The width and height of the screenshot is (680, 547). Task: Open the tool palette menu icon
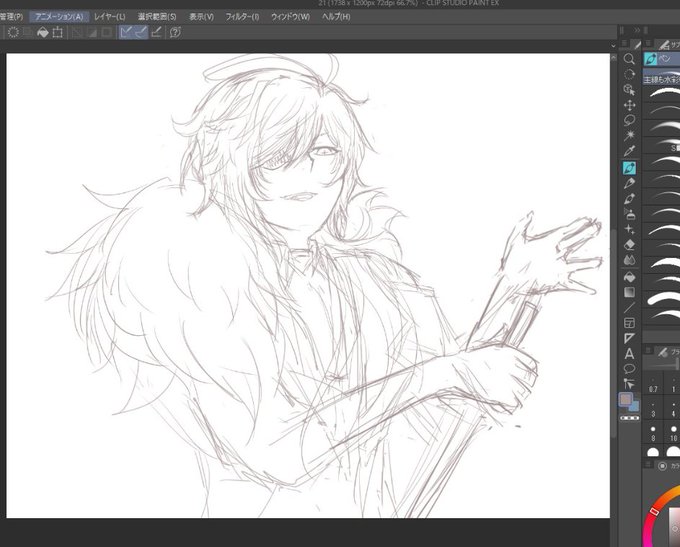(x=624, y=43)
